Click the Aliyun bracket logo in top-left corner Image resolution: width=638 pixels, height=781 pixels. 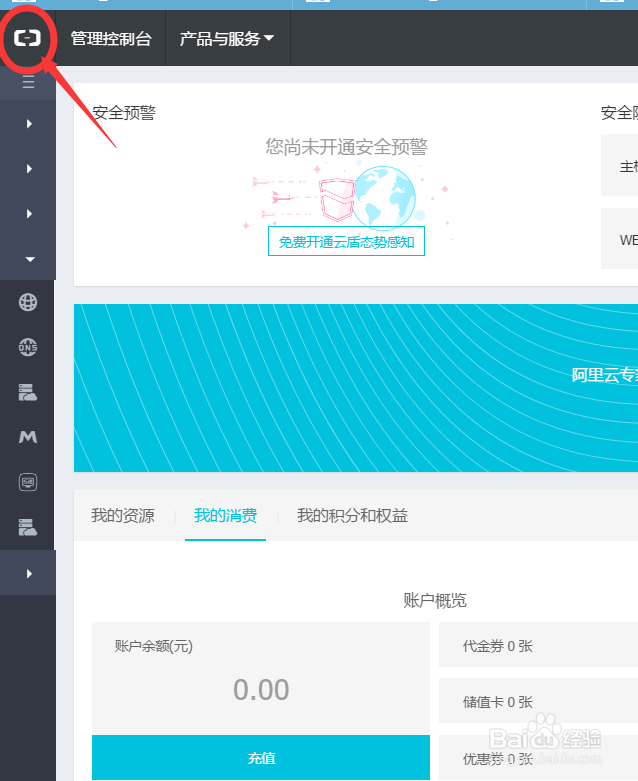pos(27,38)
